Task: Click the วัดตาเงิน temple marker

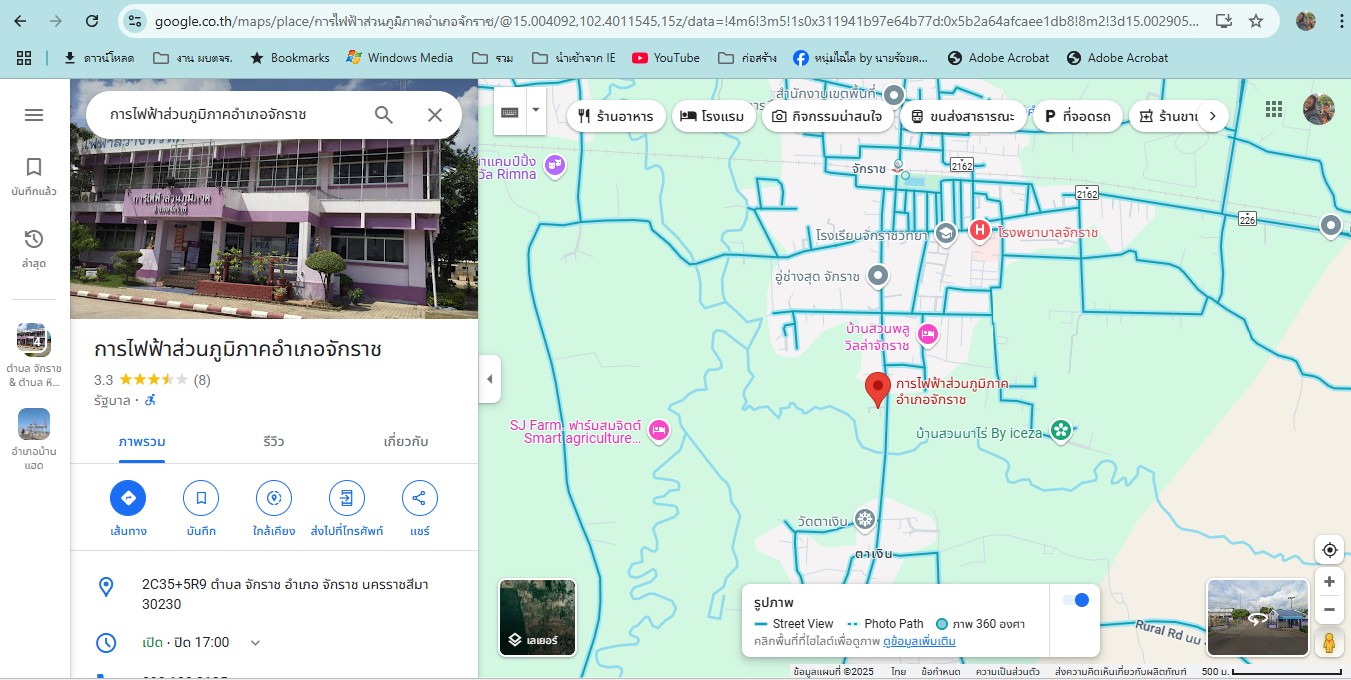Action: [x=864, y=519]
